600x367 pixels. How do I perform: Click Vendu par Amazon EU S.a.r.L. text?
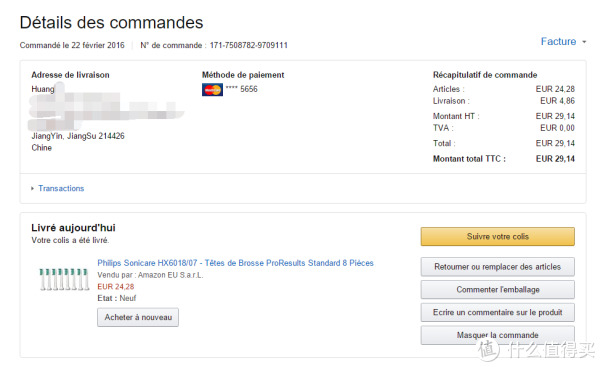(x=150, y=275)
